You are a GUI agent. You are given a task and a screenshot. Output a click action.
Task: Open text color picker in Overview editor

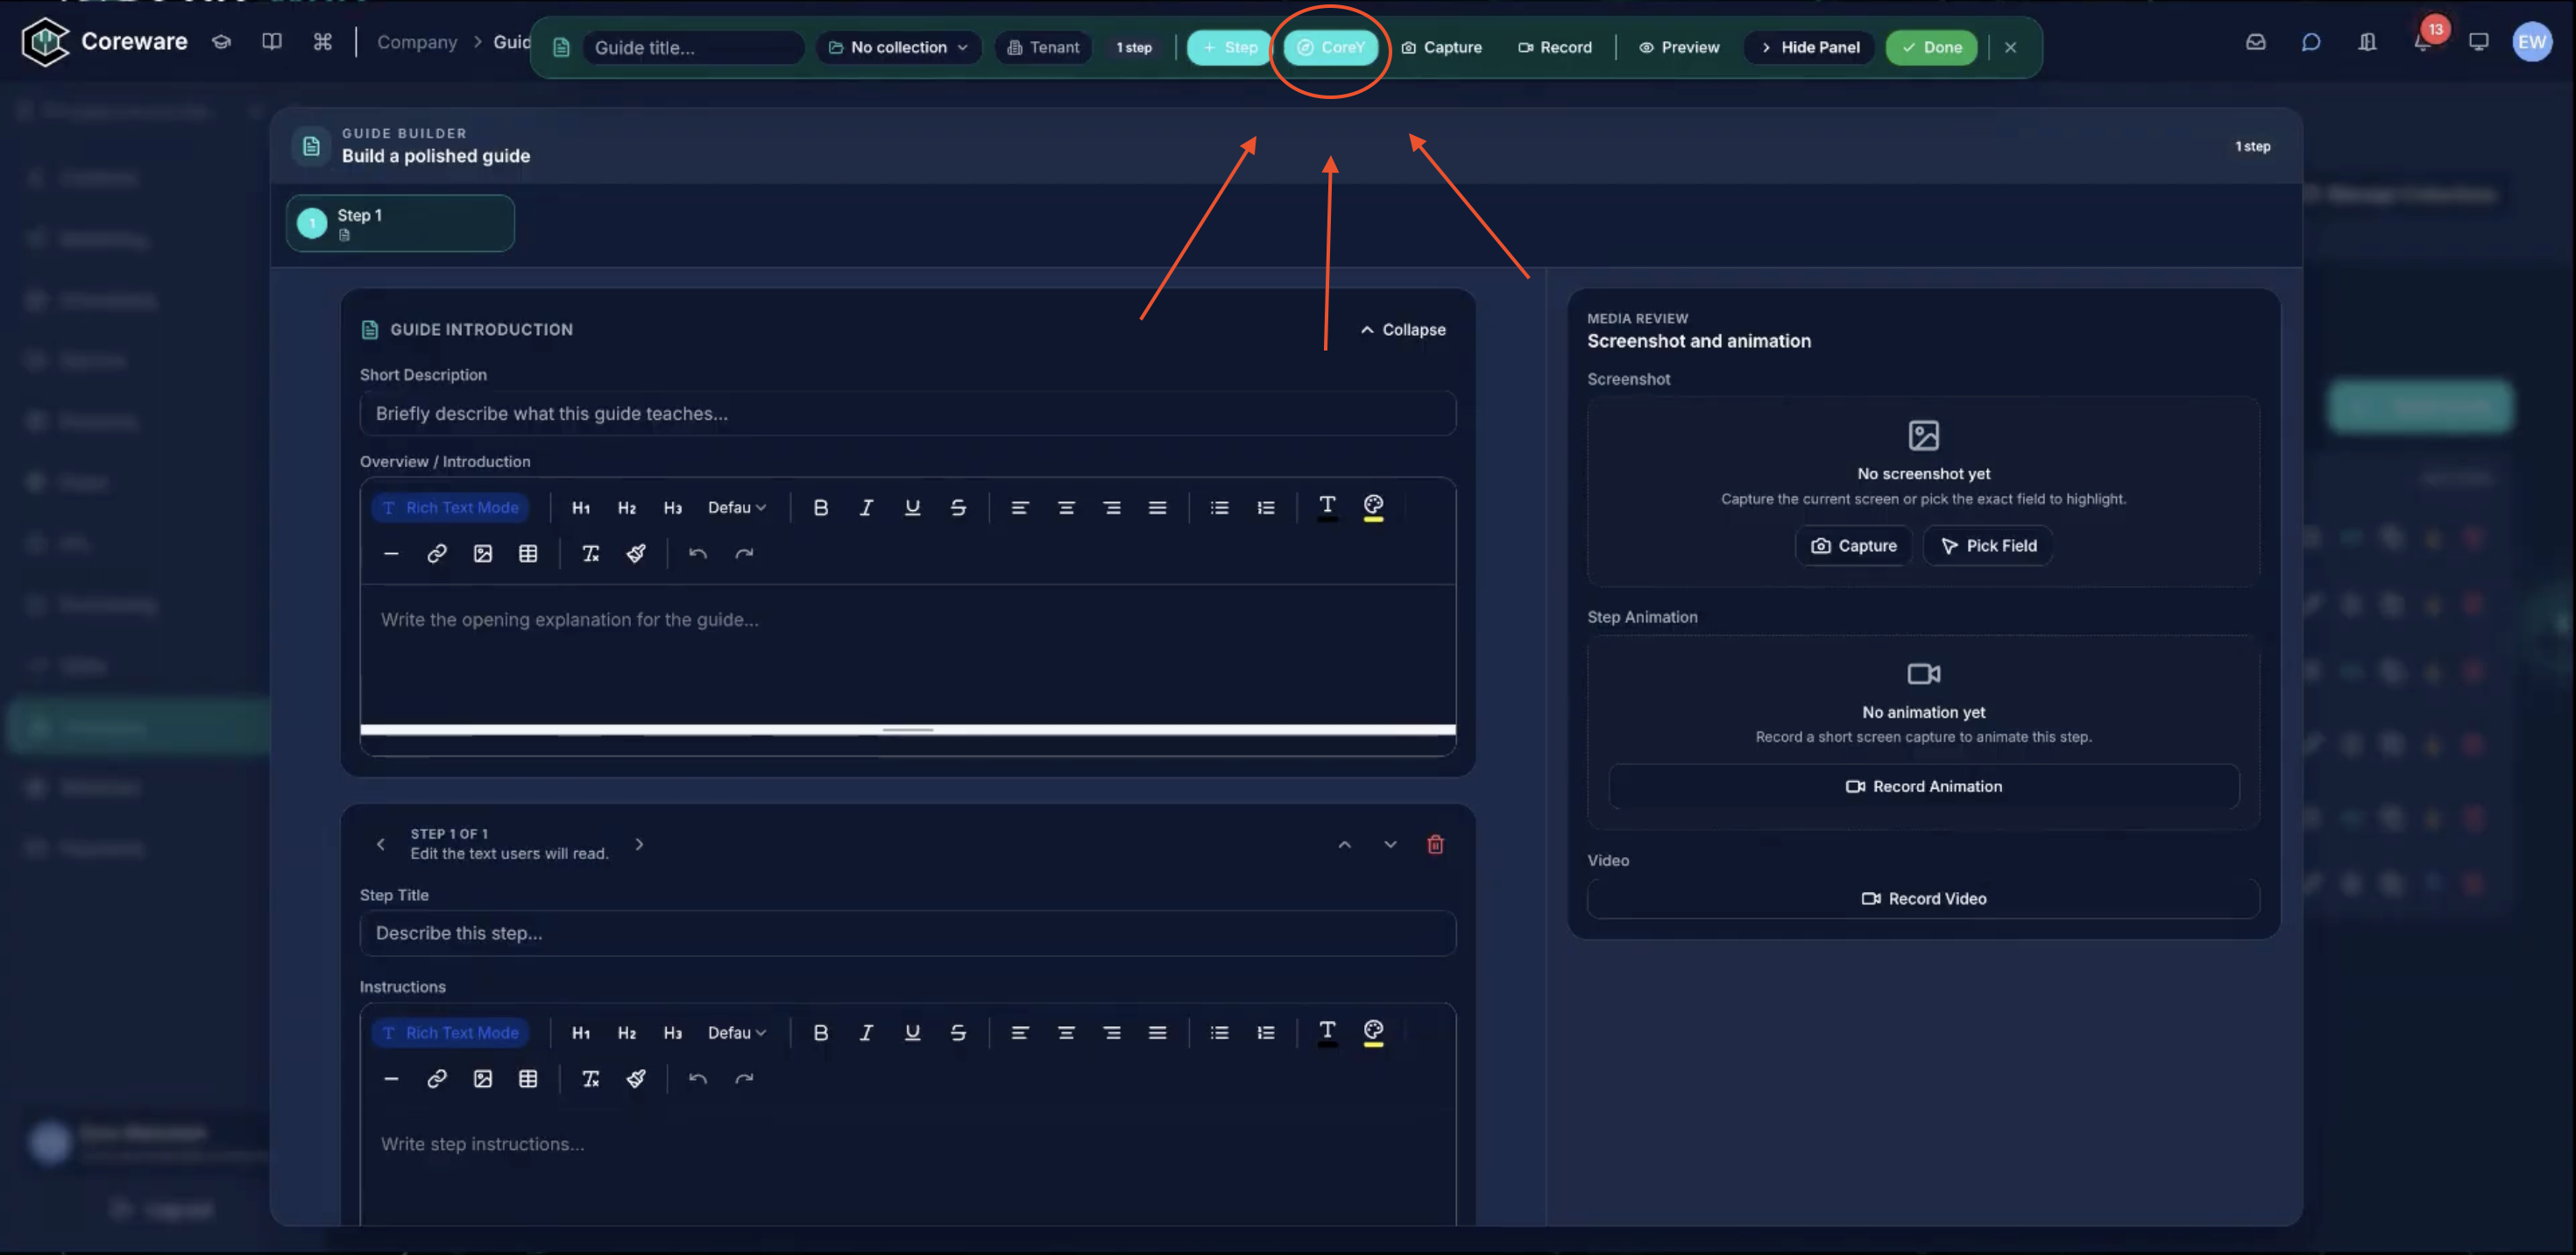(1327, 507)
